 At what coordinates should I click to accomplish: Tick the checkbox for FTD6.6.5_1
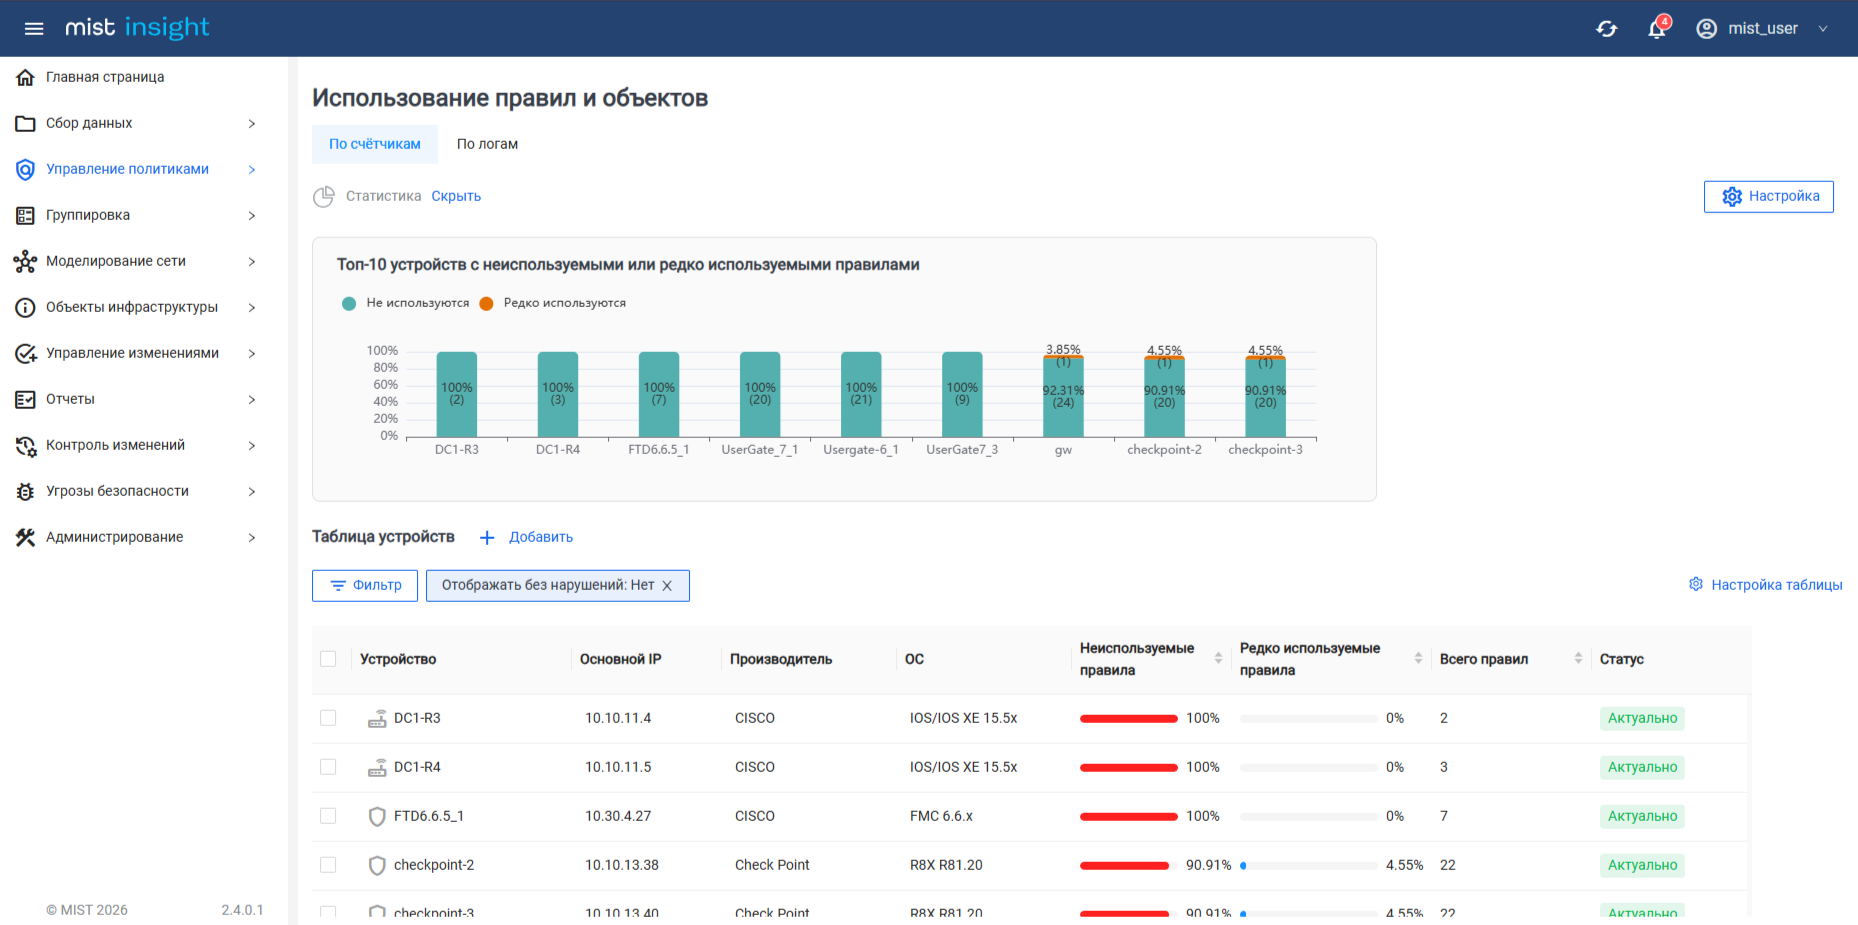coord(328,816)
